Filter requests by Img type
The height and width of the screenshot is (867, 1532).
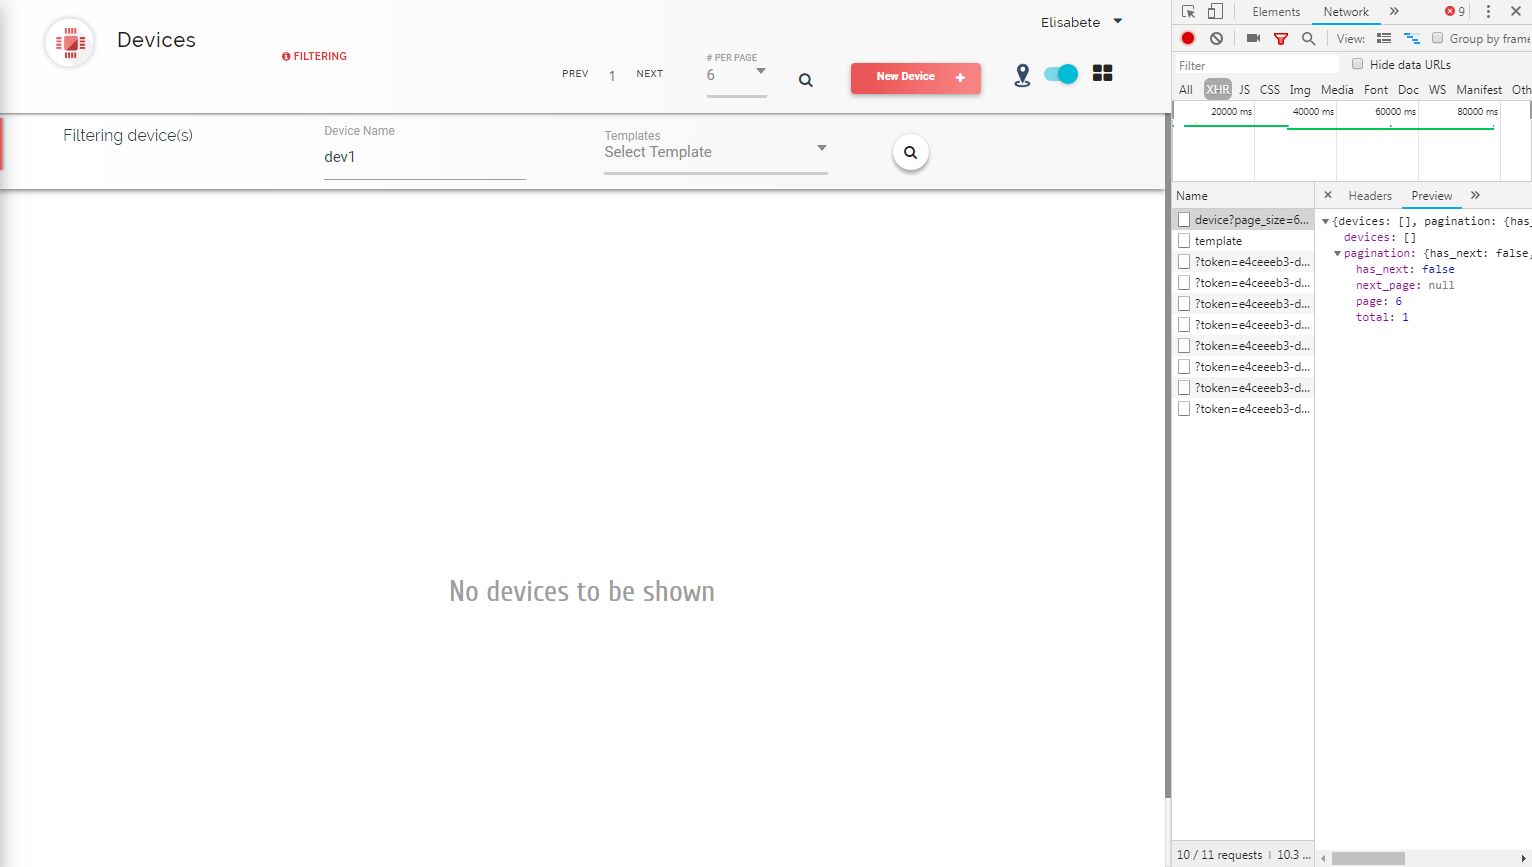pyautogui.click(x=1300, y=89)
